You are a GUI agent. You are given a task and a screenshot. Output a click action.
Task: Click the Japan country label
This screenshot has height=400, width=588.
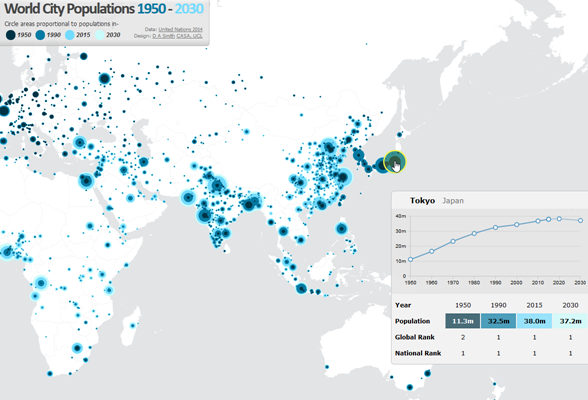point(453,201)
